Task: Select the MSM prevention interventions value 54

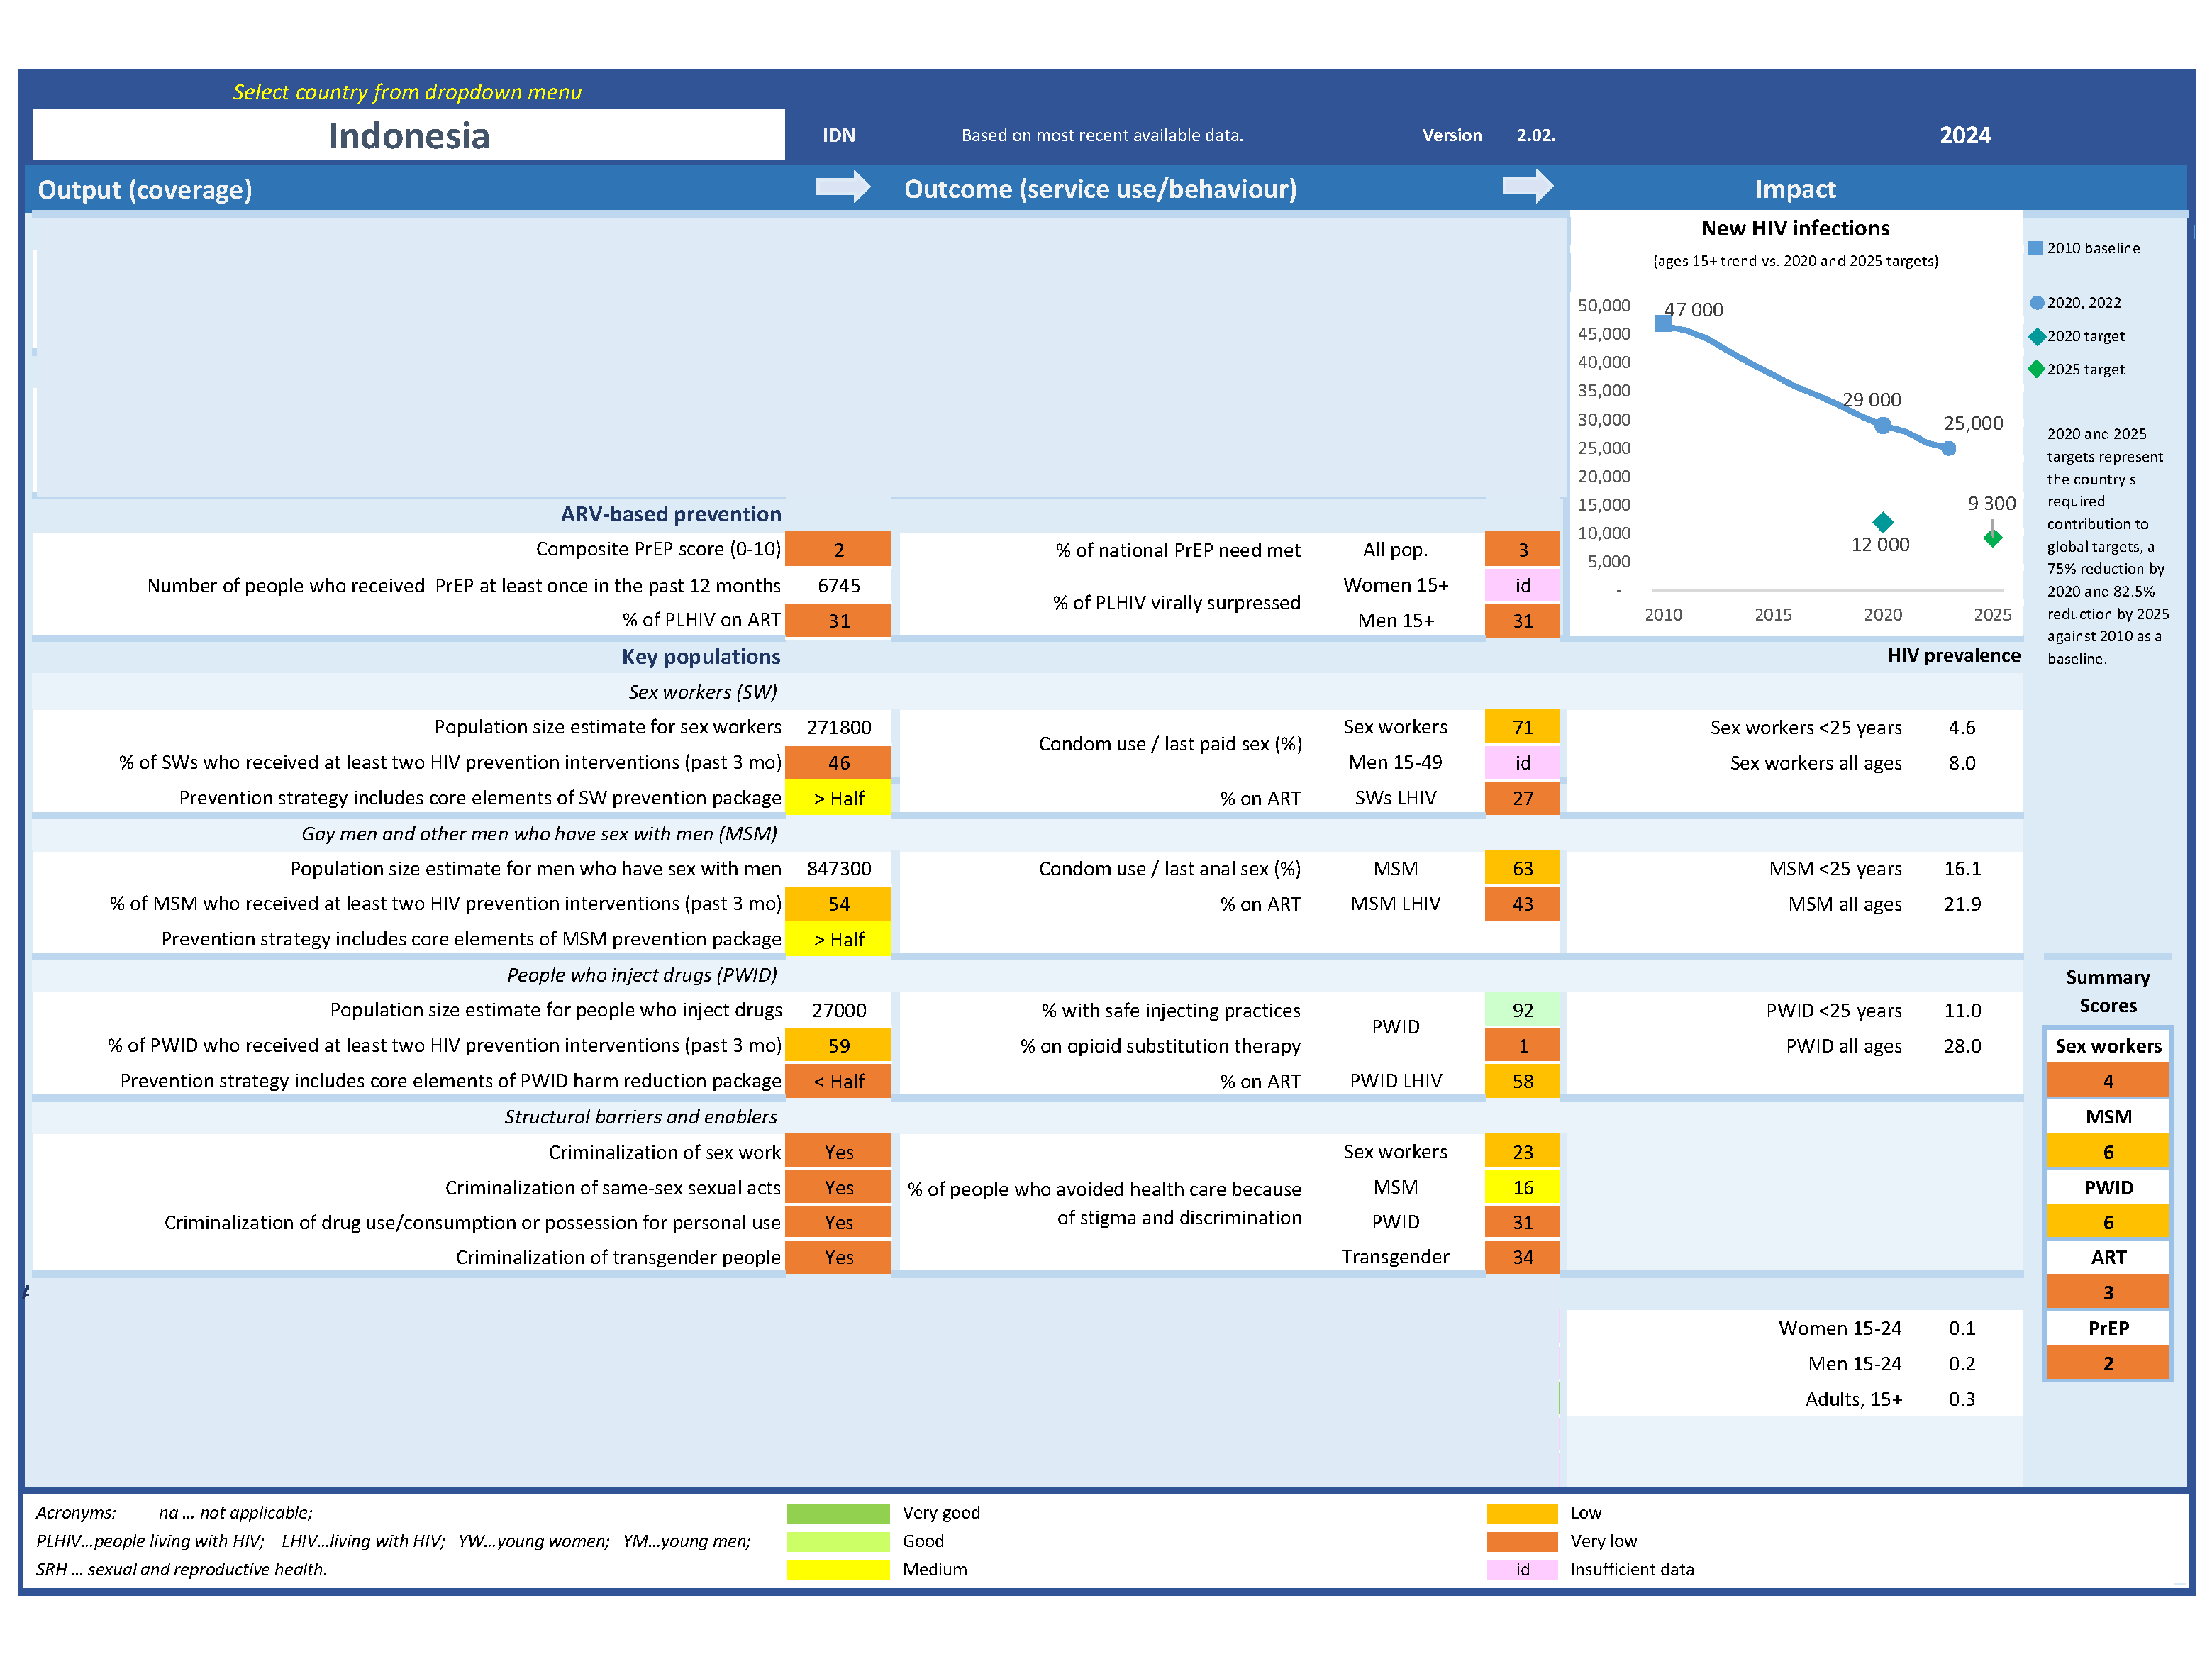Action: 838,904
